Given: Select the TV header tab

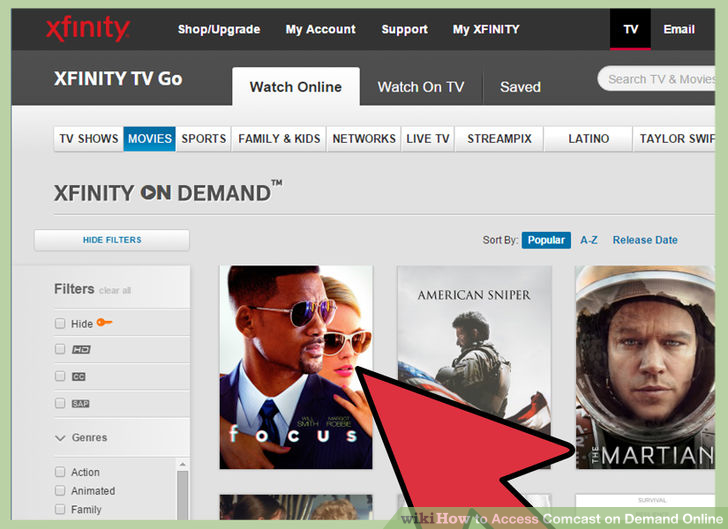Looking at the screenshot, I should 630,29.
